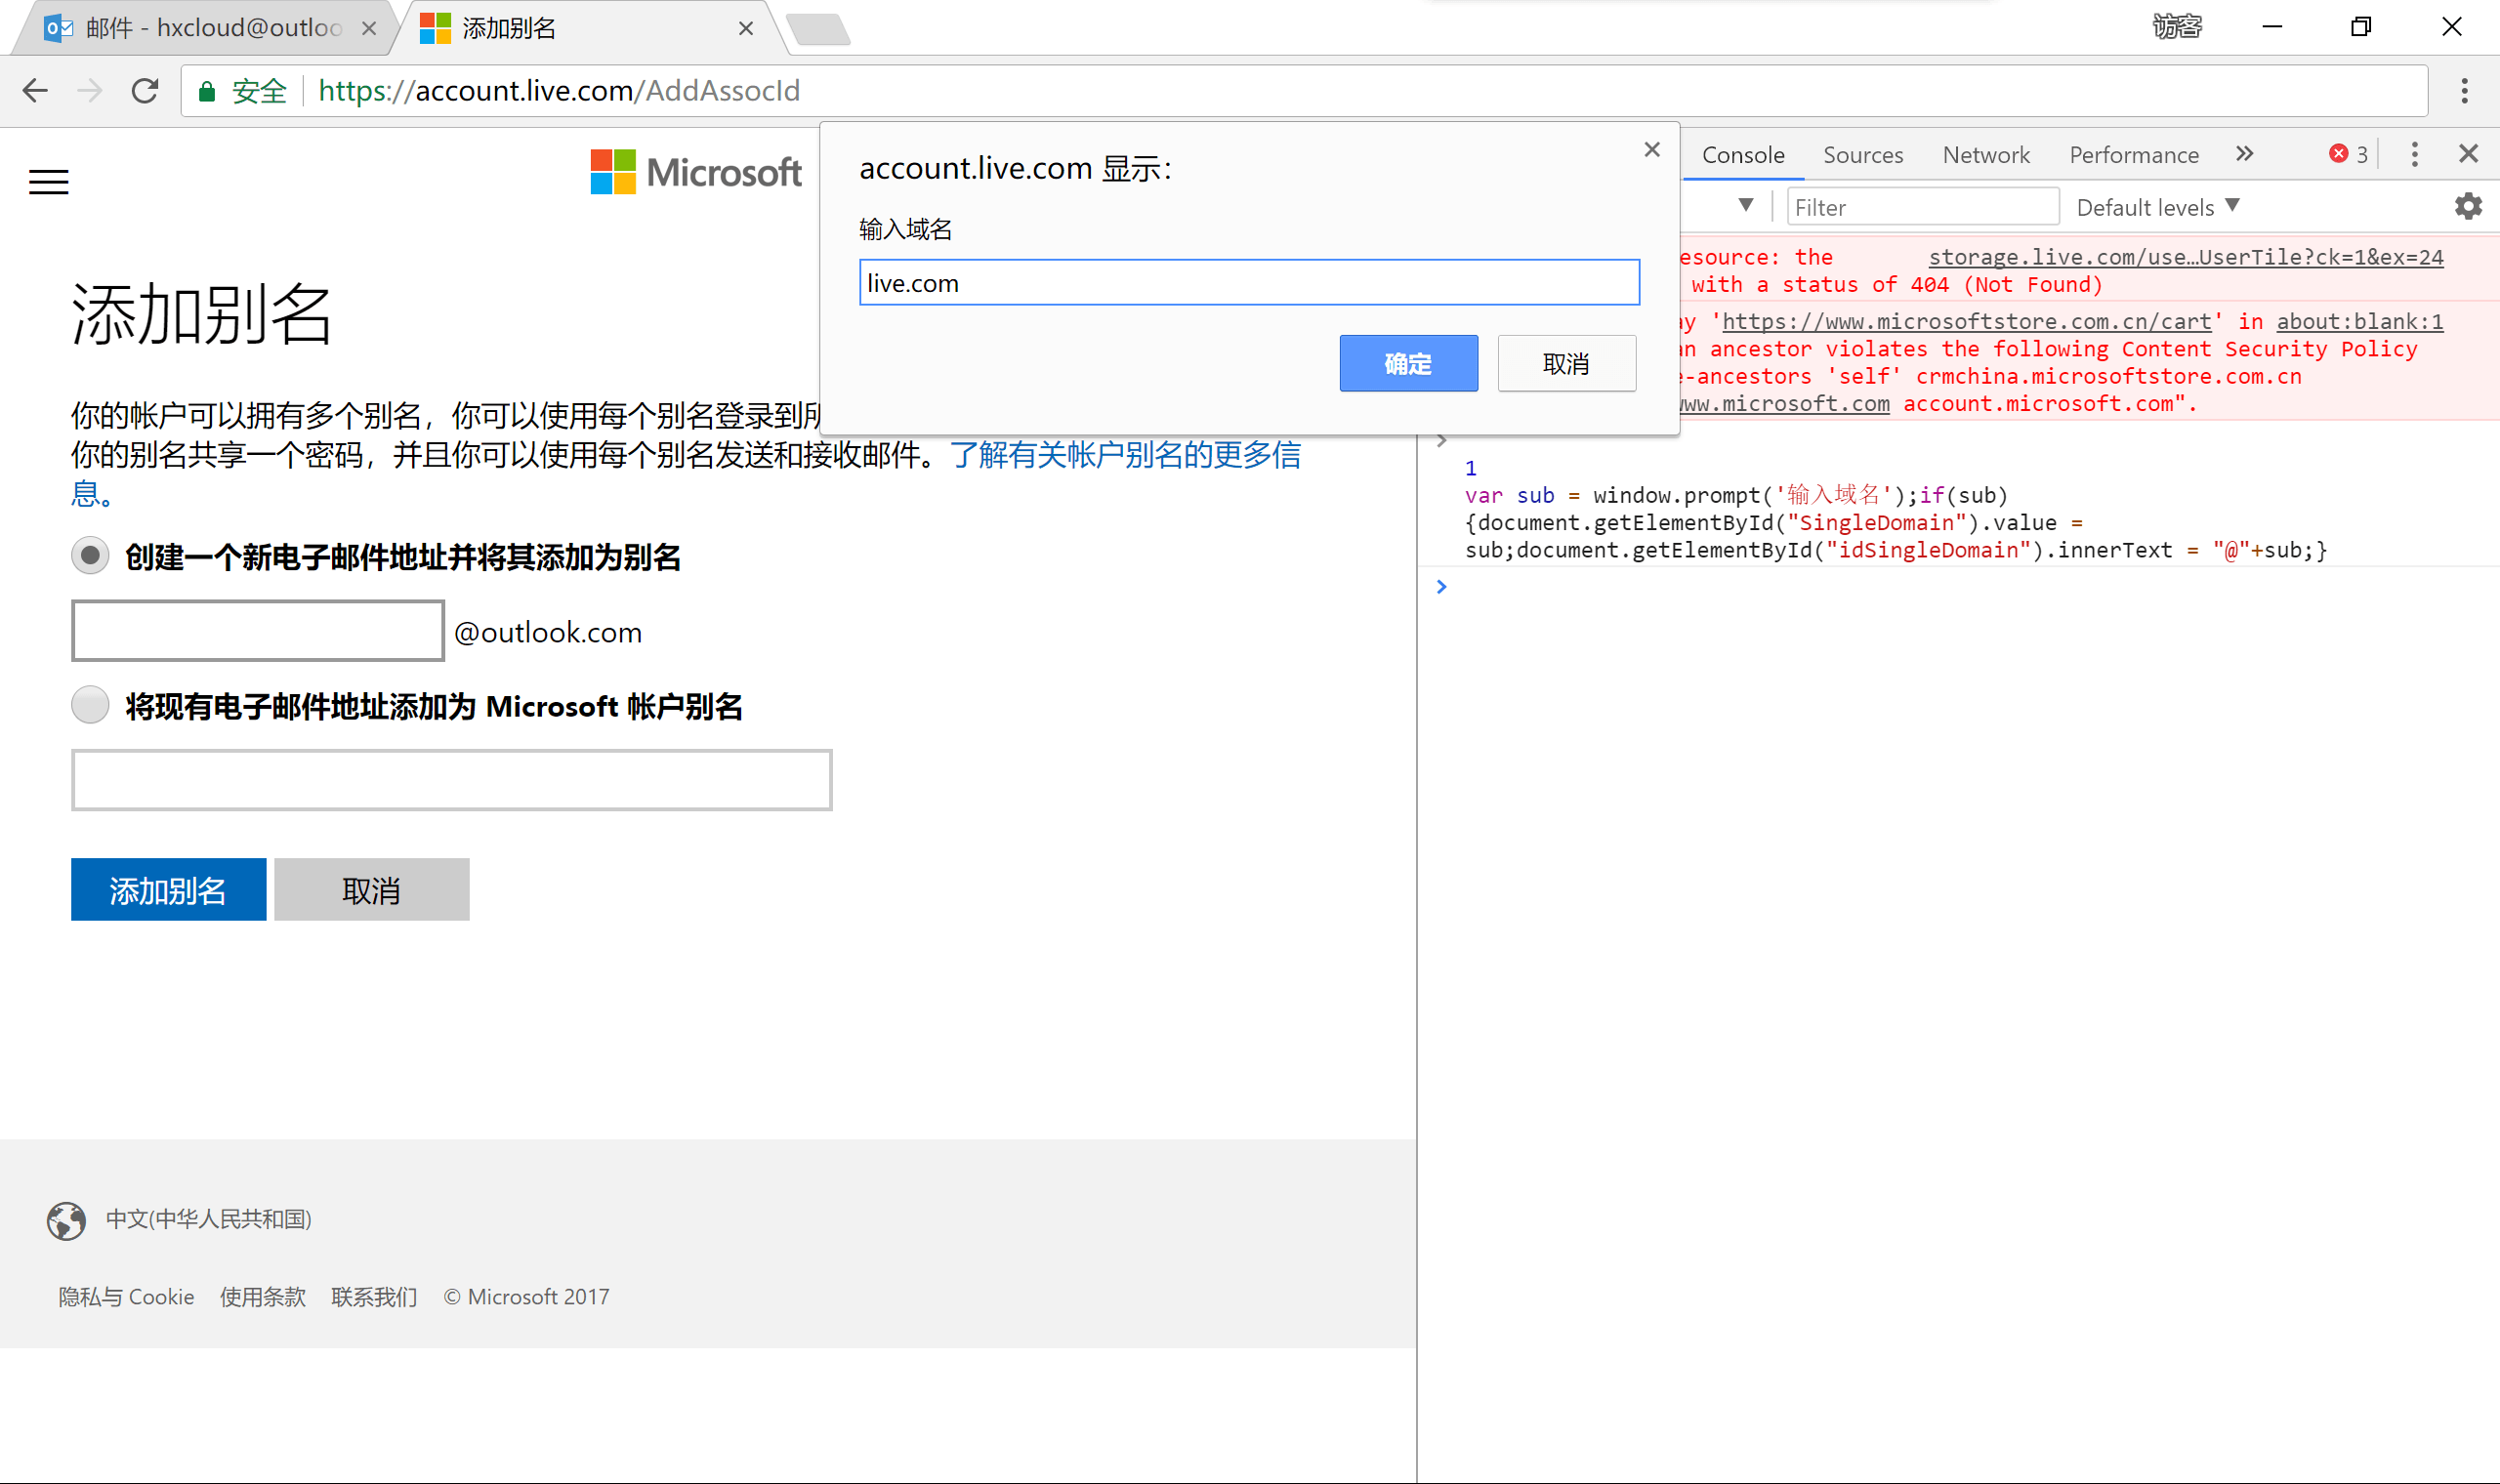Open the hamburger navigation menu
Viewport: 2500px width, 1484px height.
point(48,182)
